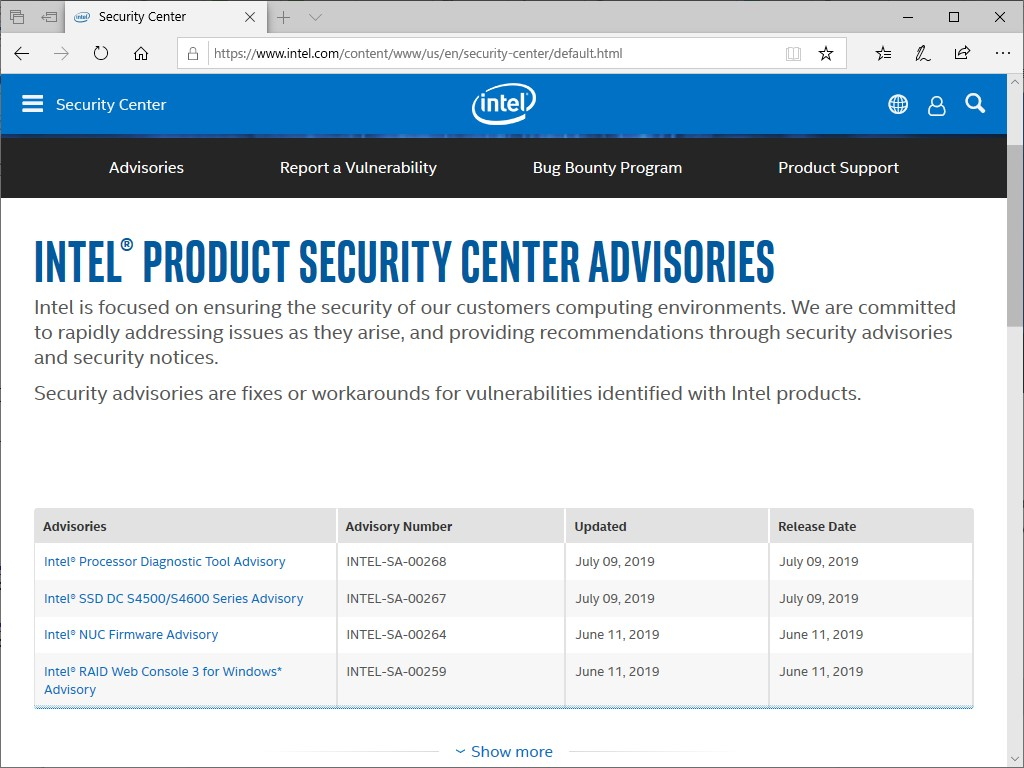Open the Intel NUC Firmware Advisory link
The image size is (1024, 768).
(130, 634)
